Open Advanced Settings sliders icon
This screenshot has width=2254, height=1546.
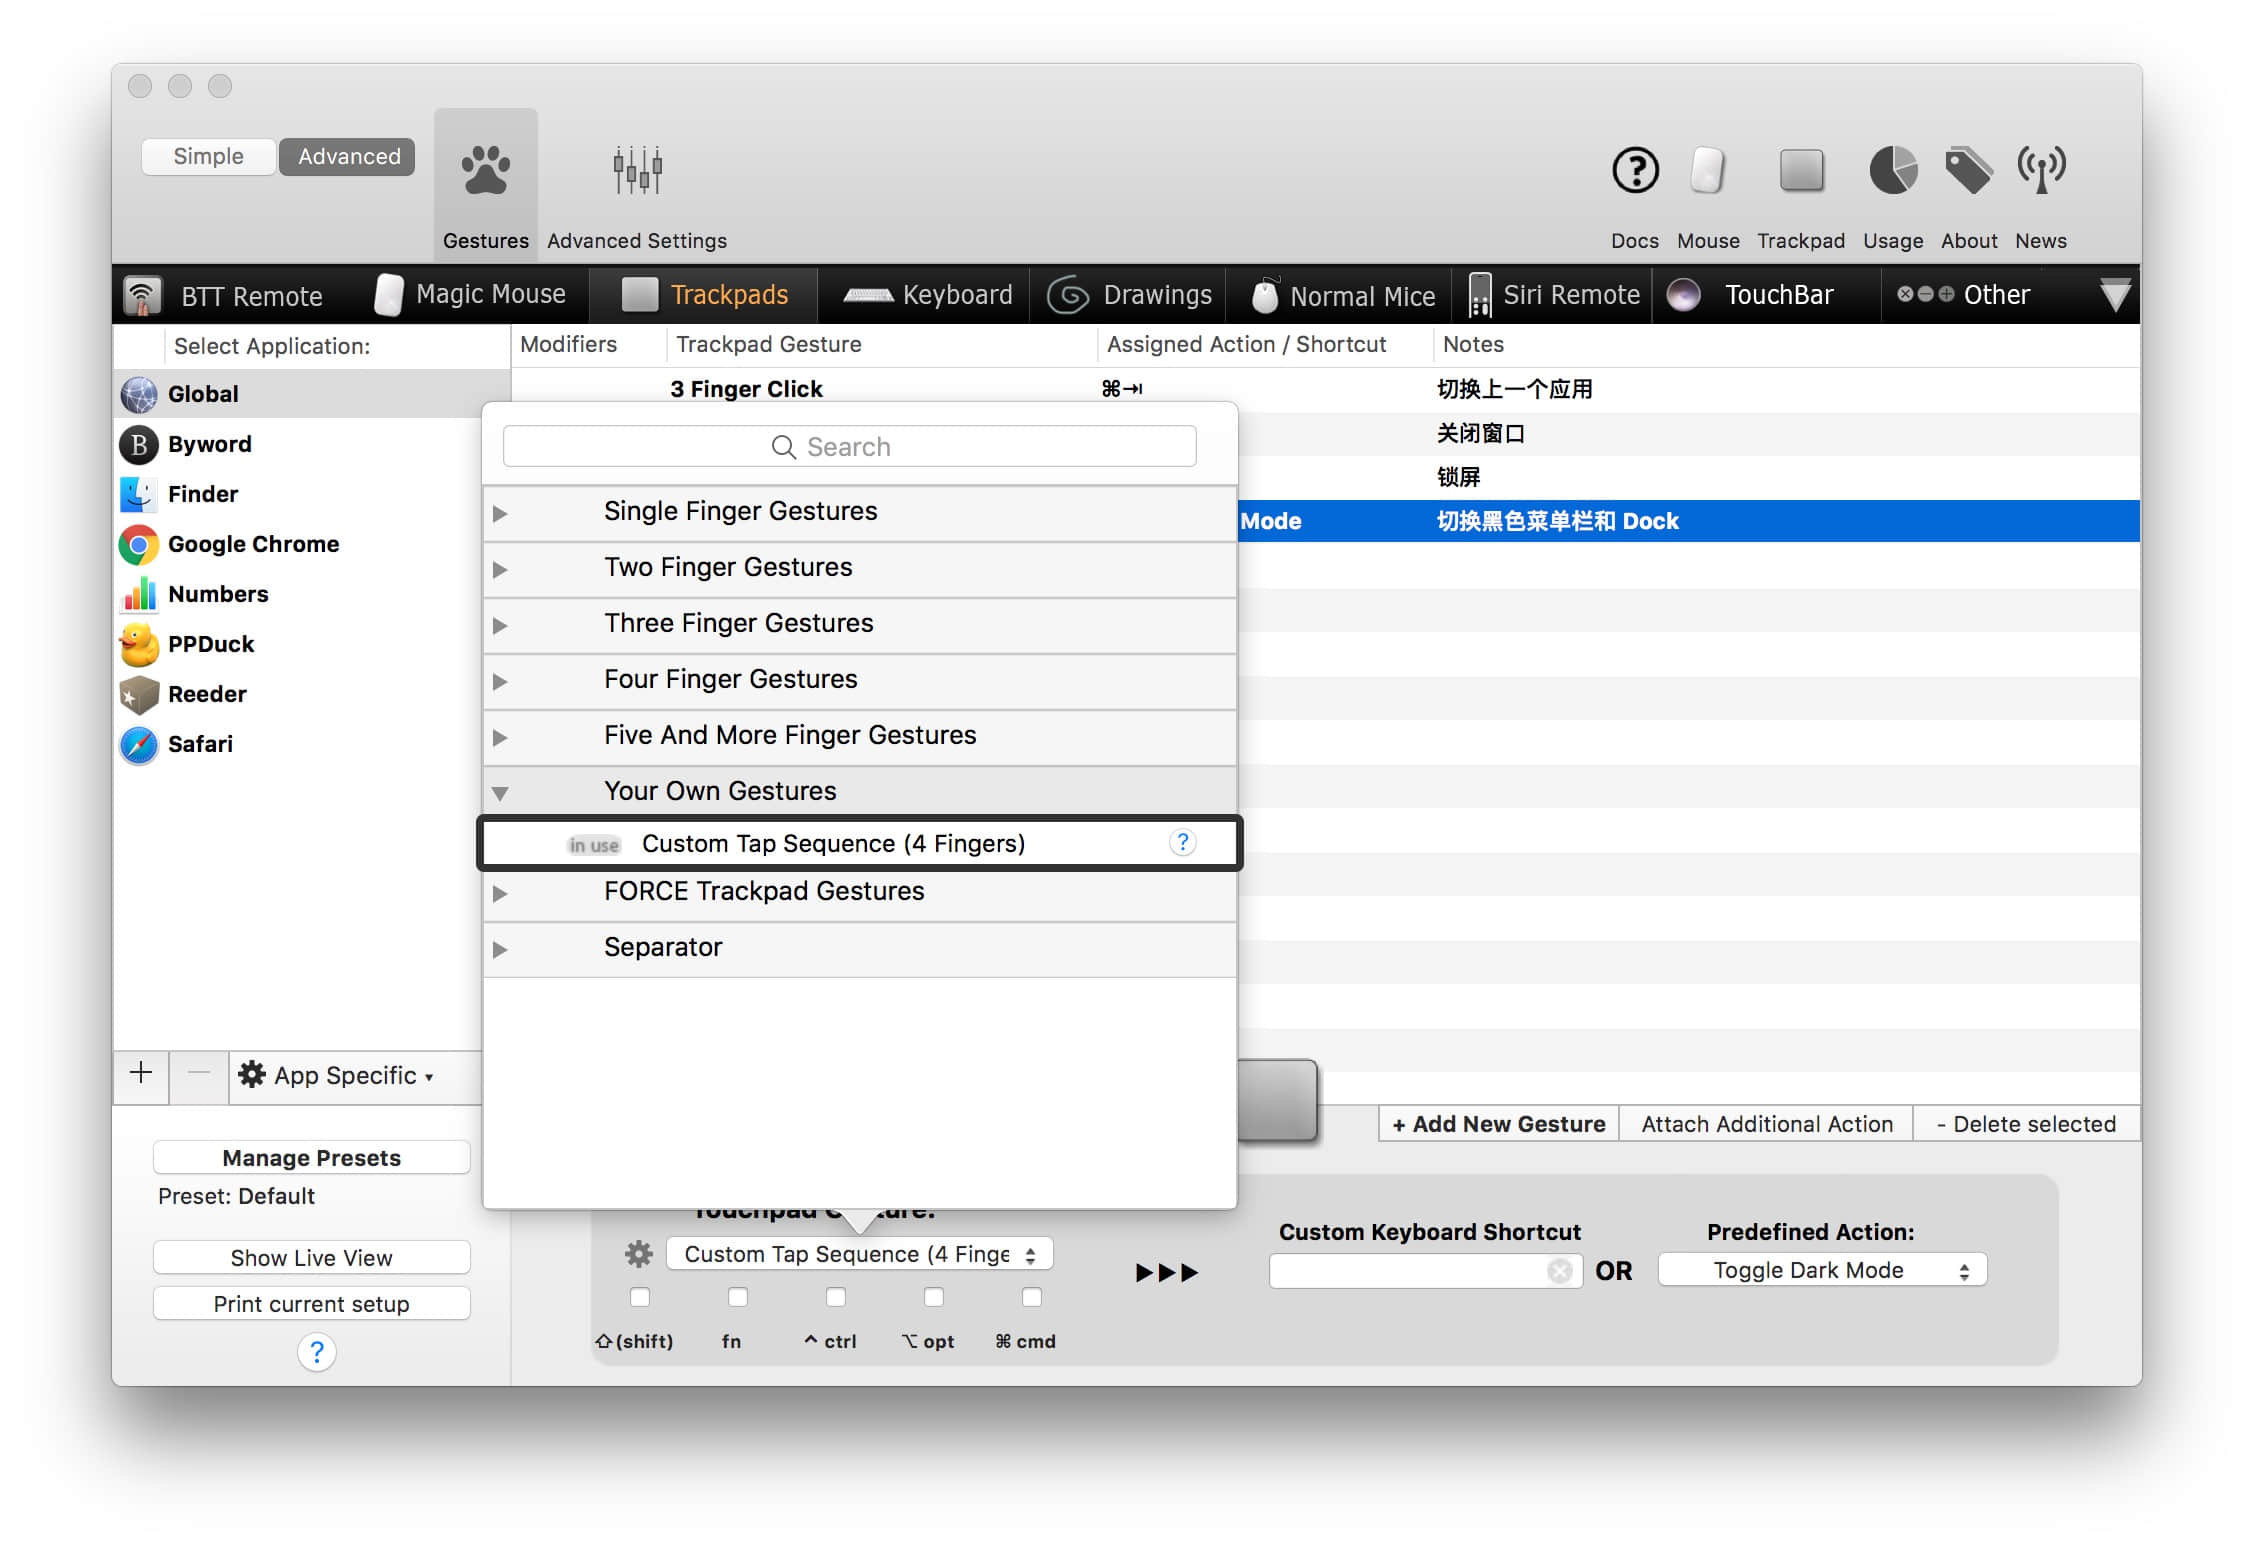[x=637, y=171]
